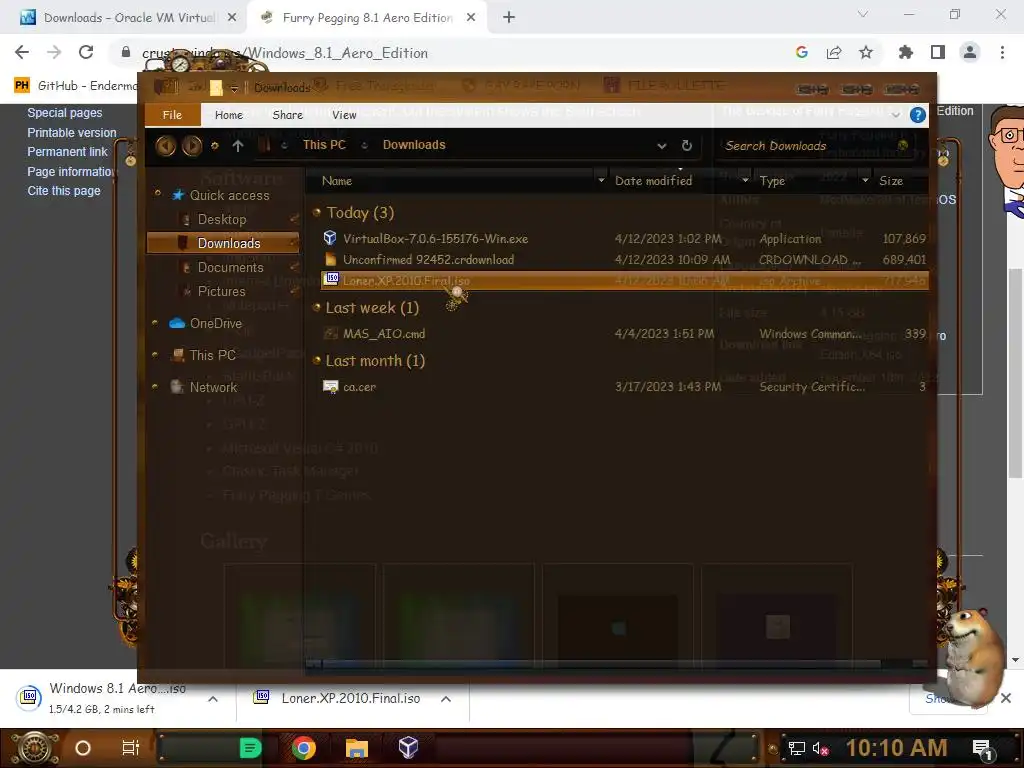This screenshot has width=1024, height=768.
Task: Select Documents in navigation pane
Action: (x=231, y=267)
